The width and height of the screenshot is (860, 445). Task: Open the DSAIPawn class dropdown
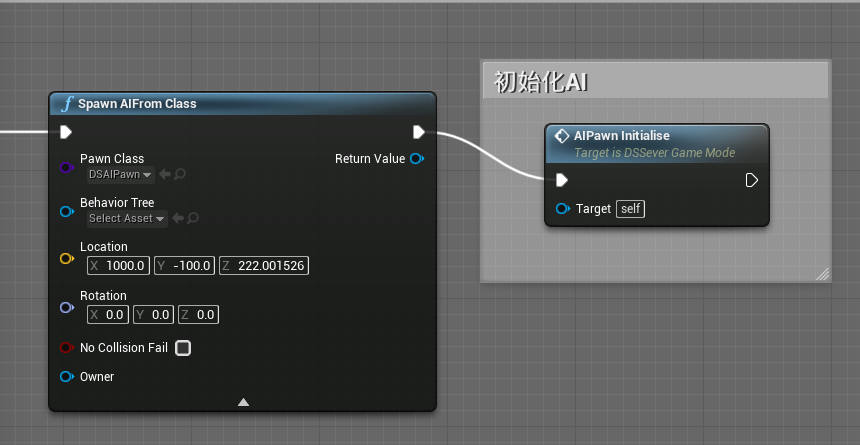tap(121, 174)
